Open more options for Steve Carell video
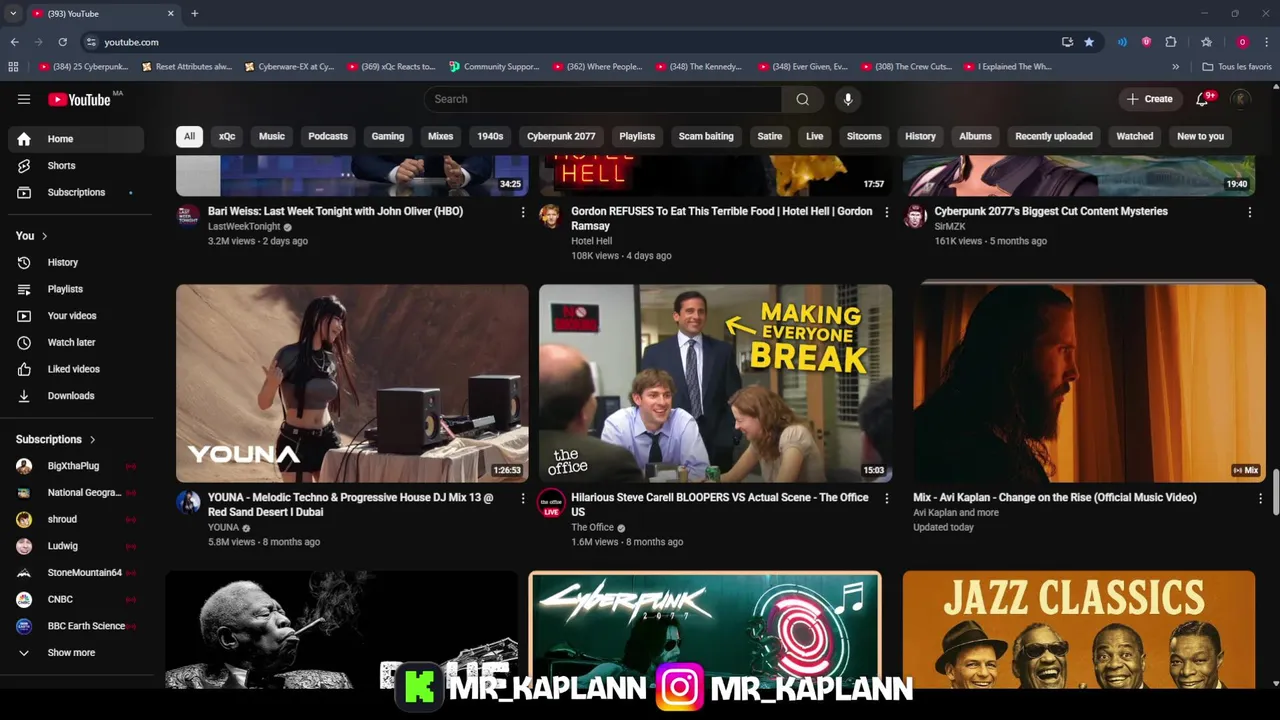This screenshot has width=1280, height=720. pyautogui.click(x=886, y=498)
